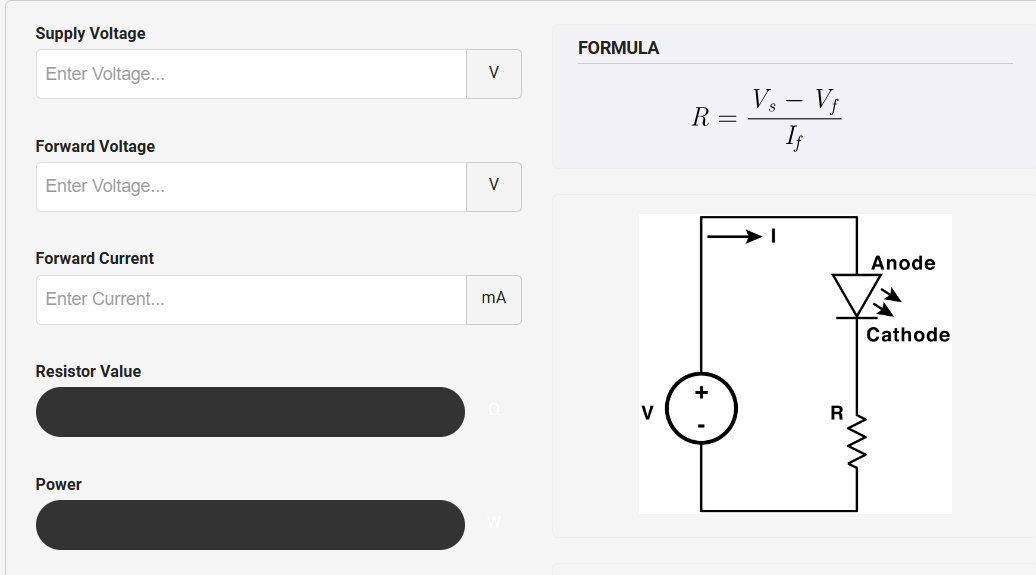The image size is (1036, 575).
Task: Click the resistor zigzag symbol
Action: point(857,441)
